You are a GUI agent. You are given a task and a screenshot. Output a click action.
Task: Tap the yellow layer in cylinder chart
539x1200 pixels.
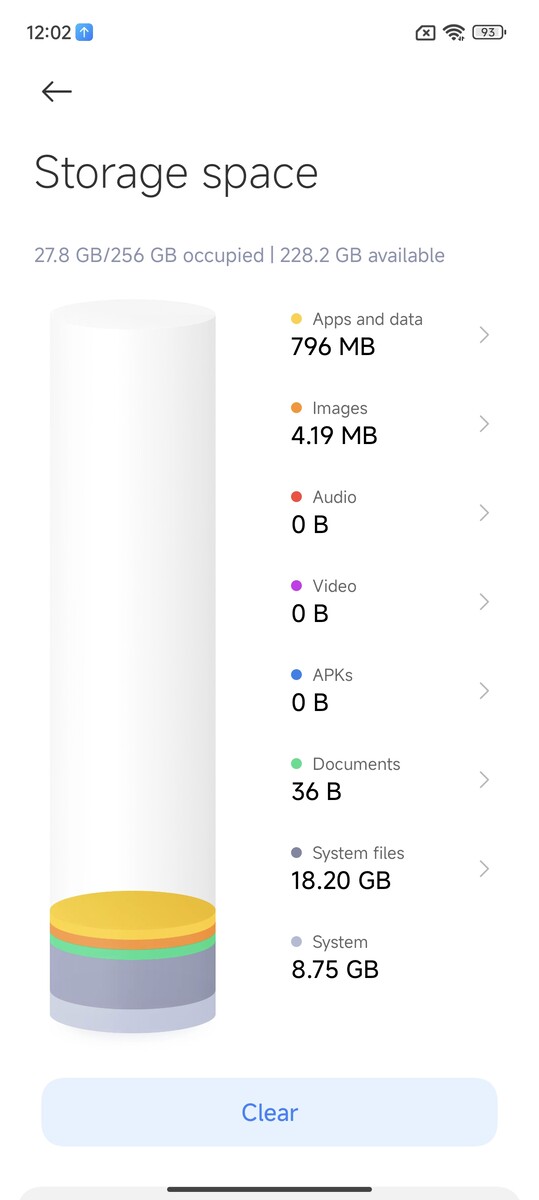pyautogui.click(x=133, y=913)
